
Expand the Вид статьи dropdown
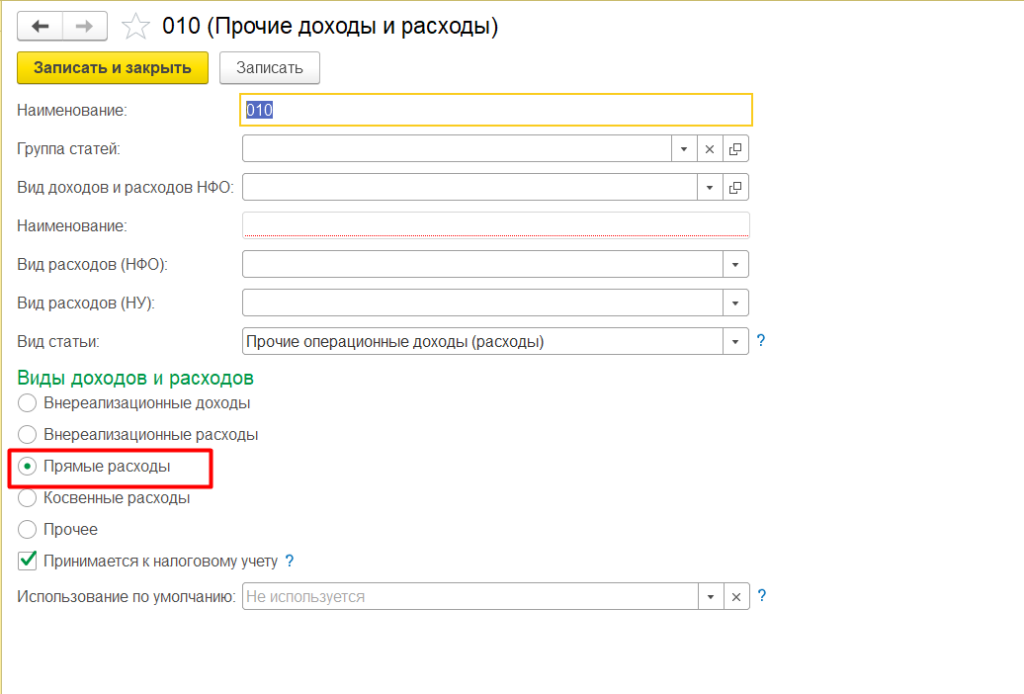(736, 341)
